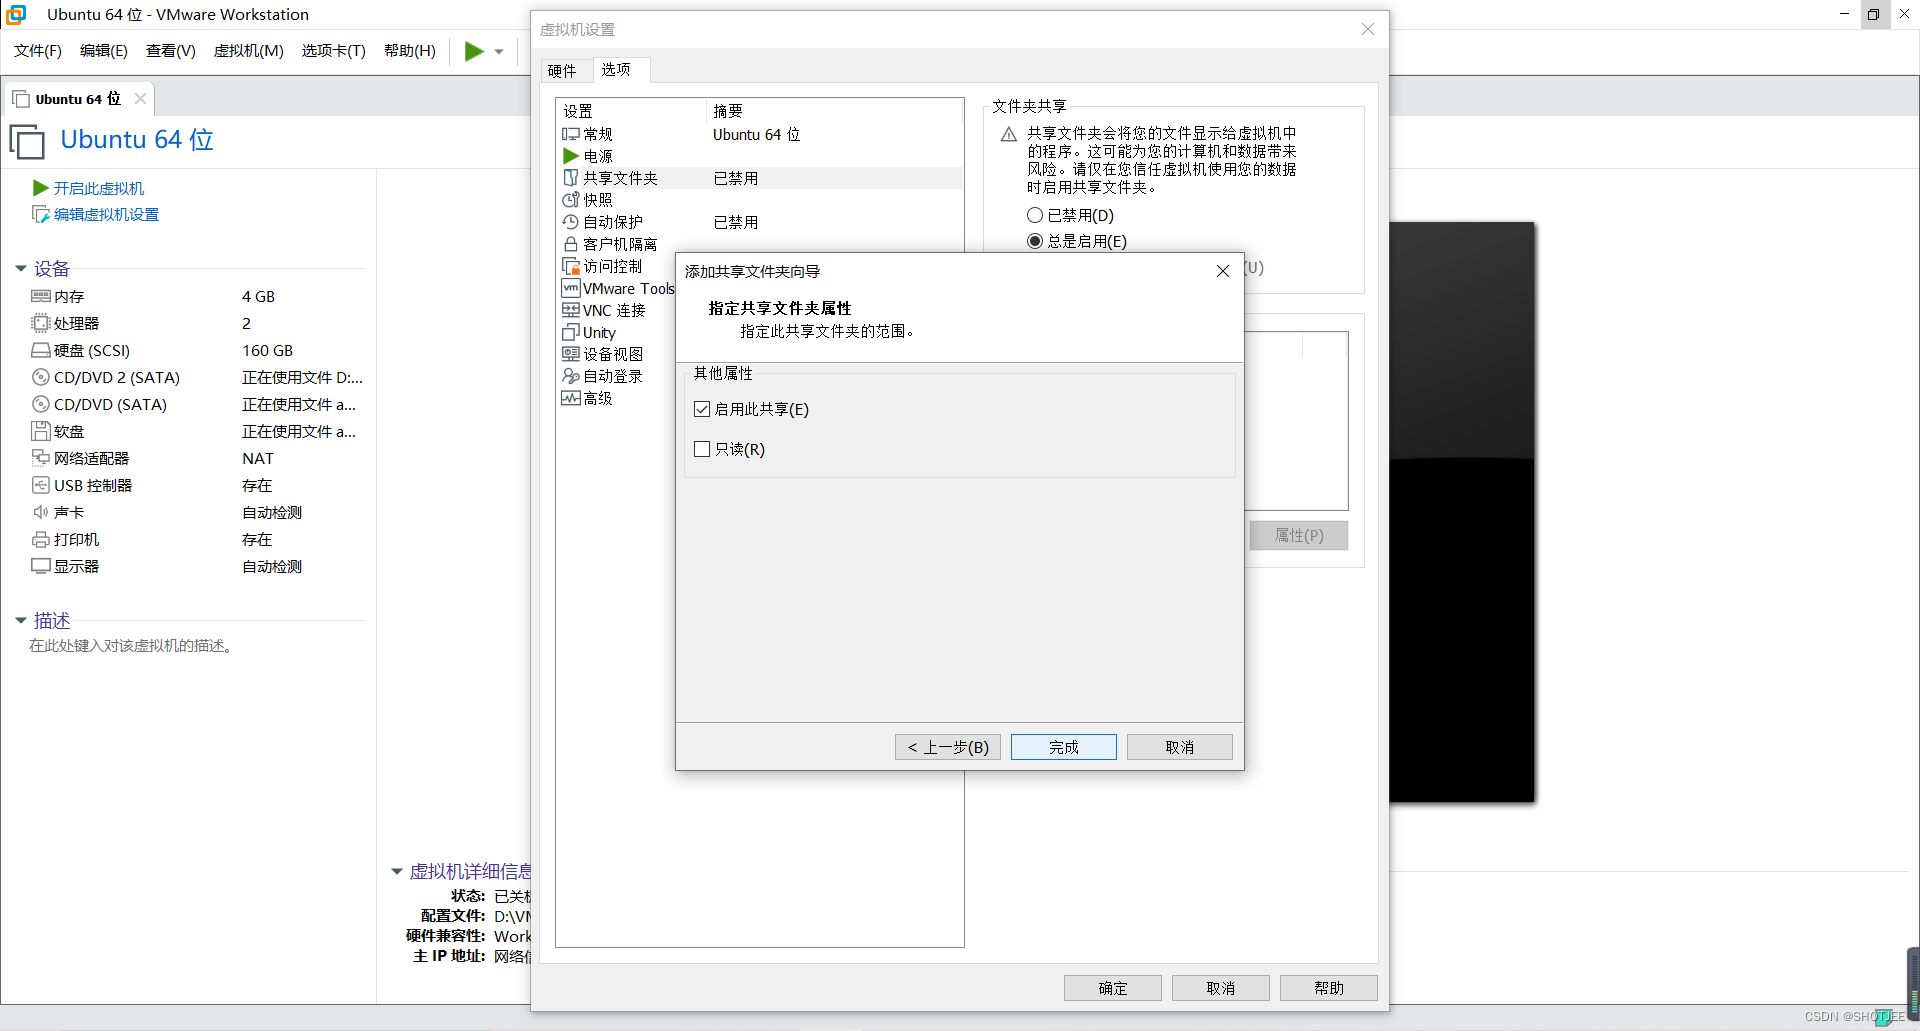
Task: Select the 打印机 device icon
Action: [41, 539]
